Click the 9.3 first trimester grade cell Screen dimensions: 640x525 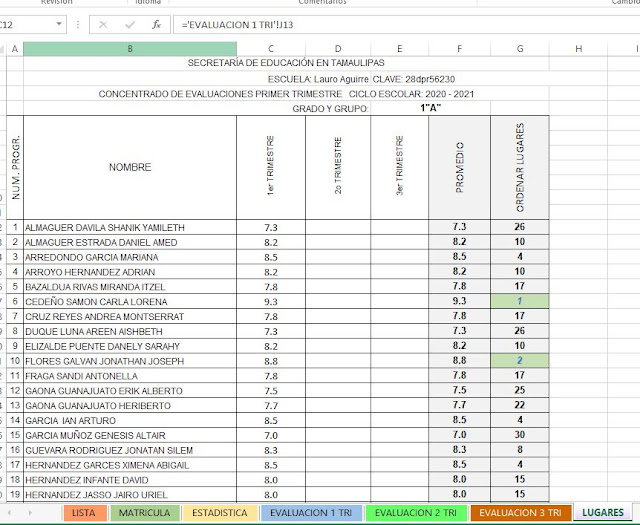point(271,302)
